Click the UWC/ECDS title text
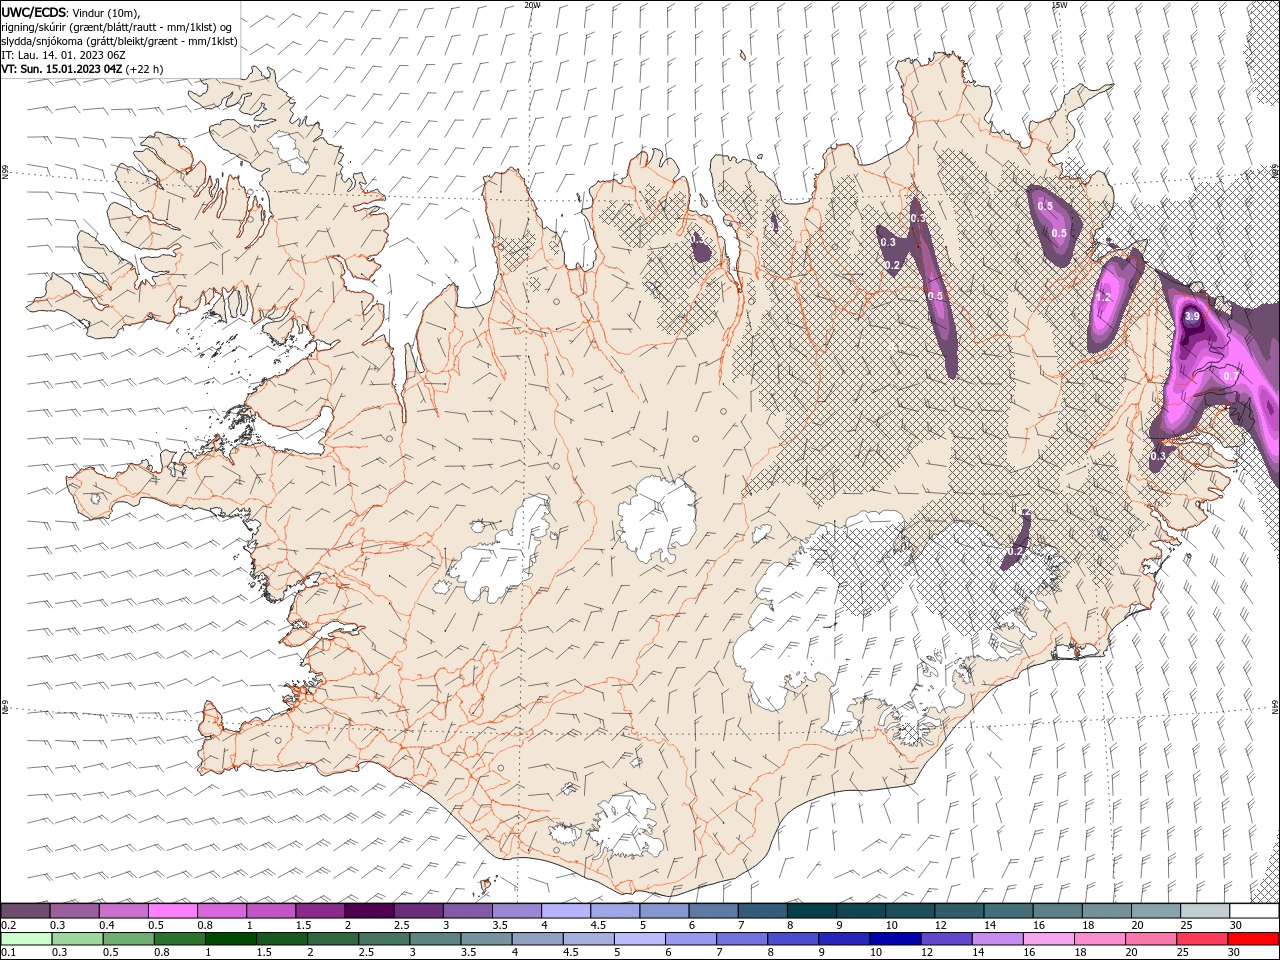 [35, 12]
